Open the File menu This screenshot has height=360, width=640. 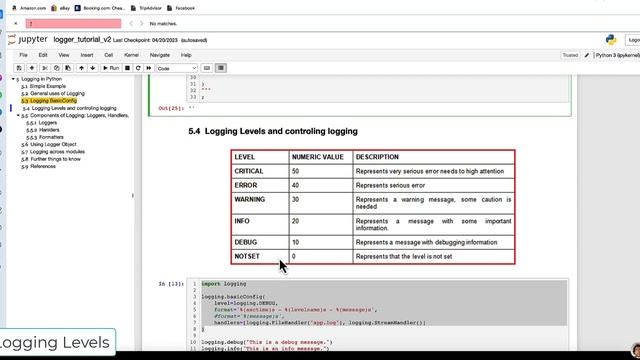pos(23,55)
